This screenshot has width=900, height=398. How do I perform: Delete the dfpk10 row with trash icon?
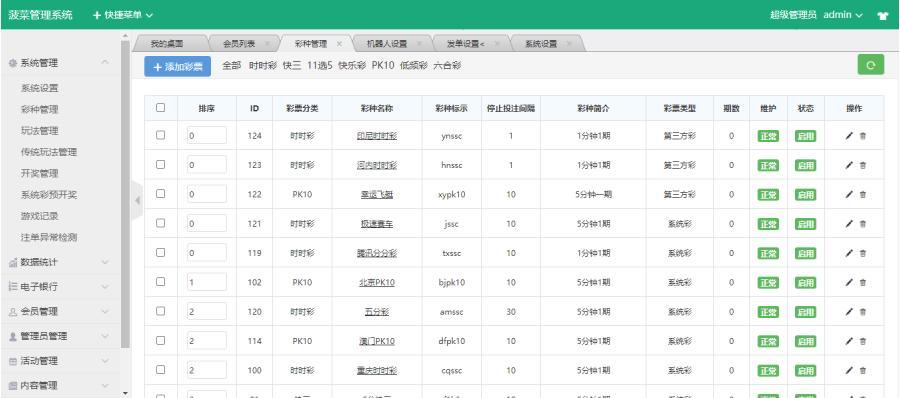click(863, 341)
